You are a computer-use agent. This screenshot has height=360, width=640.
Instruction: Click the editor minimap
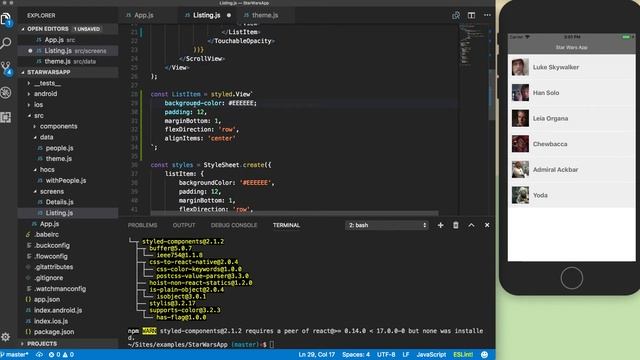pyautogui.click(x=473, y=45)
